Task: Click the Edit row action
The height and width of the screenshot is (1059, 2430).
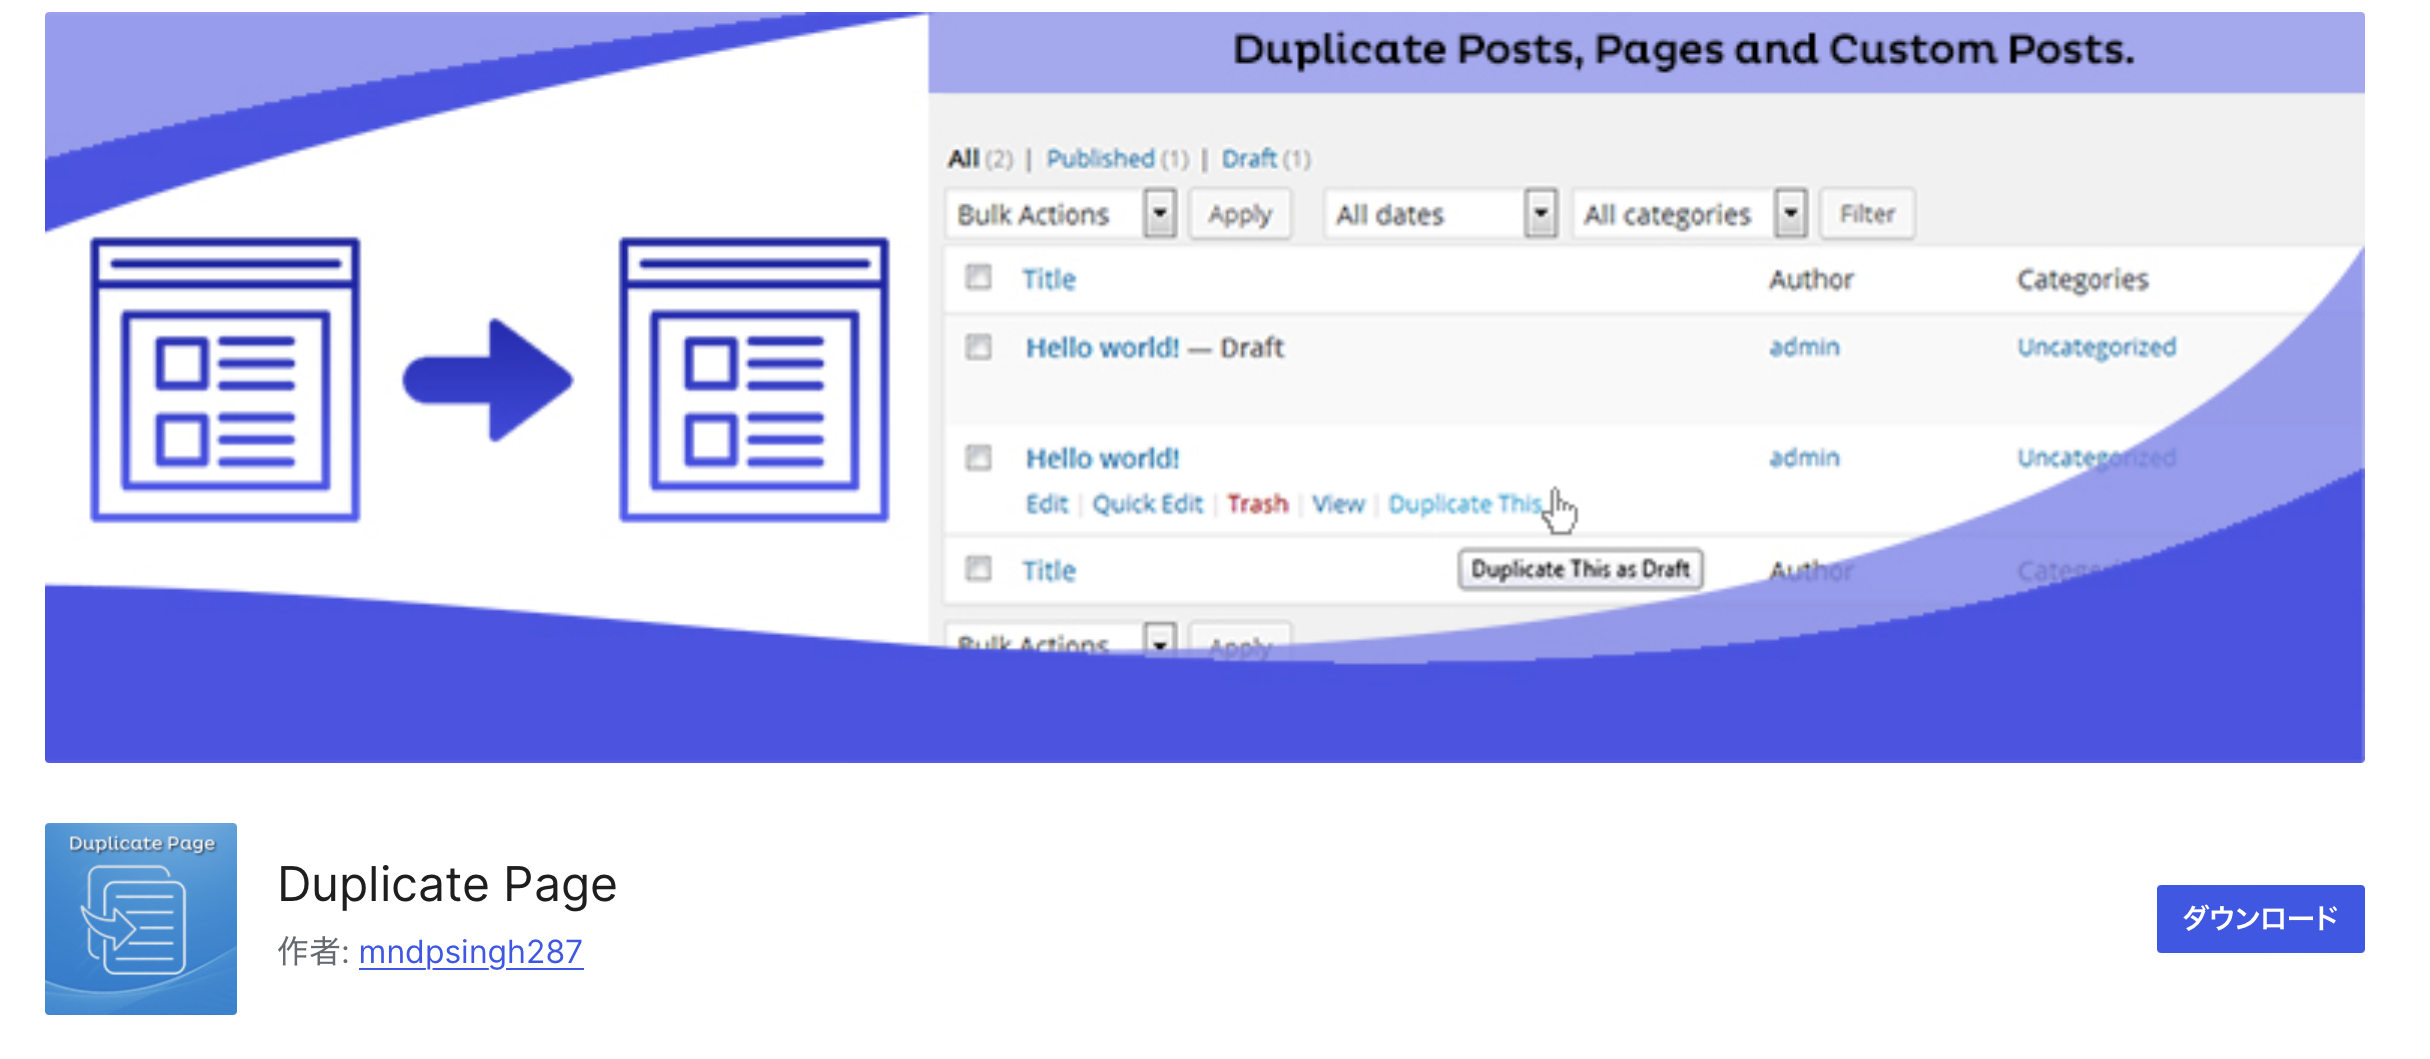Action: 1046,504
